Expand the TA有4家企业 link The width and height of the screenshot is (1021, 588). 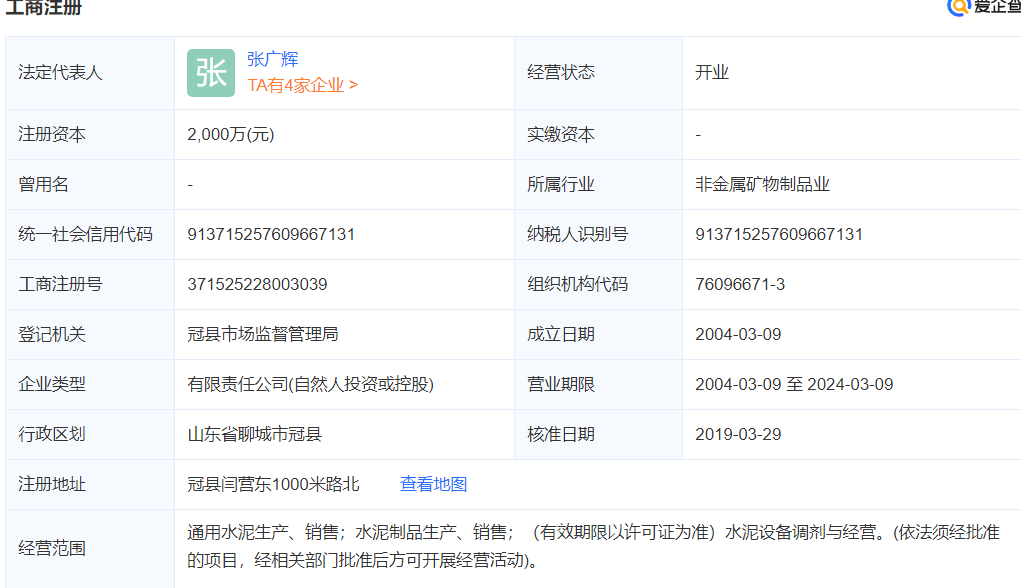pos(302,85)
